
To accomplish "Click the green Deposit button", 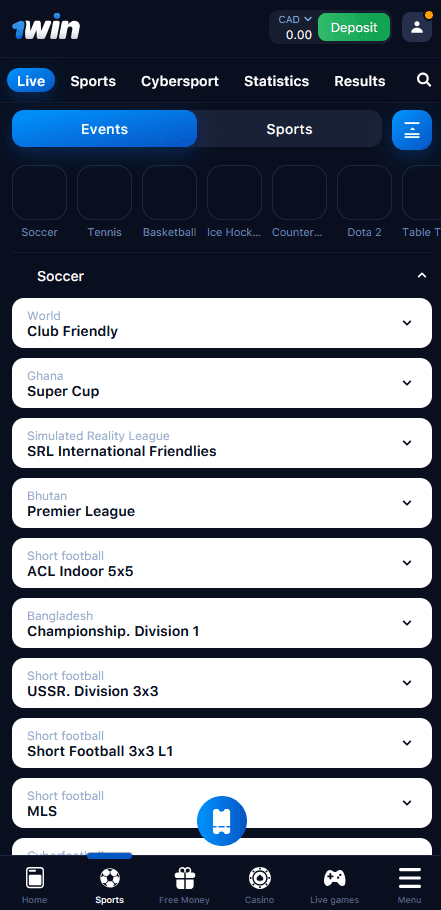I will [354, 27].
